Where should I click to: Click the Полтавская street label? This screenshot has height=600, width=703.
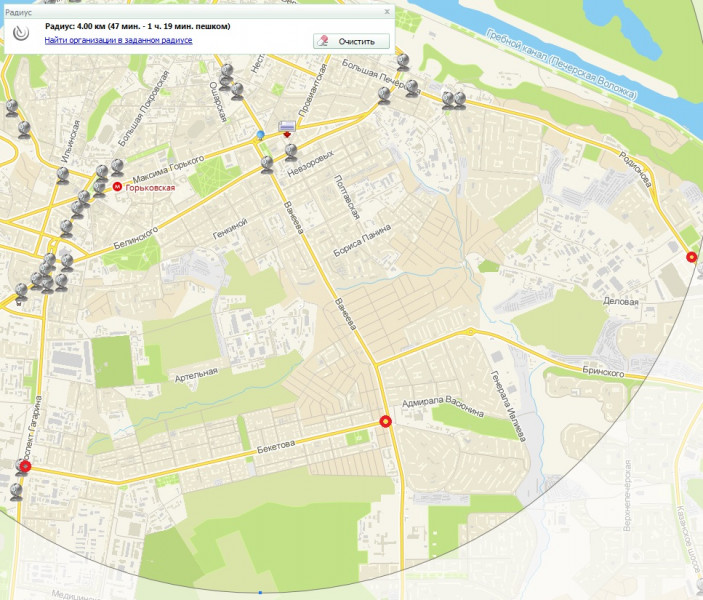(347, 197)
